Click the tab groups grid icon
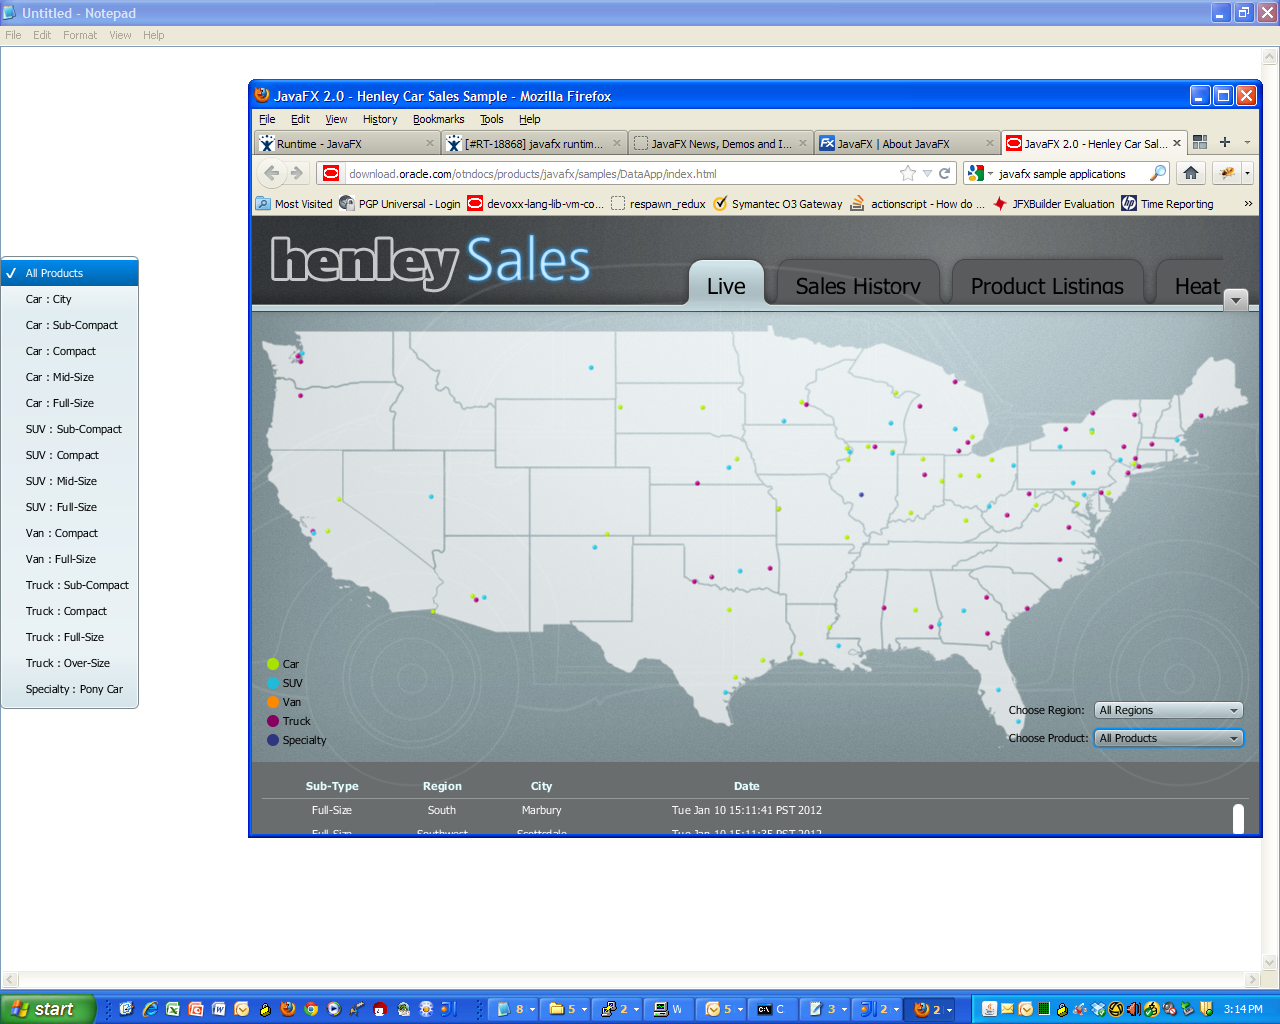The image size is (1280, 1024). click(x=1200, y=142)
